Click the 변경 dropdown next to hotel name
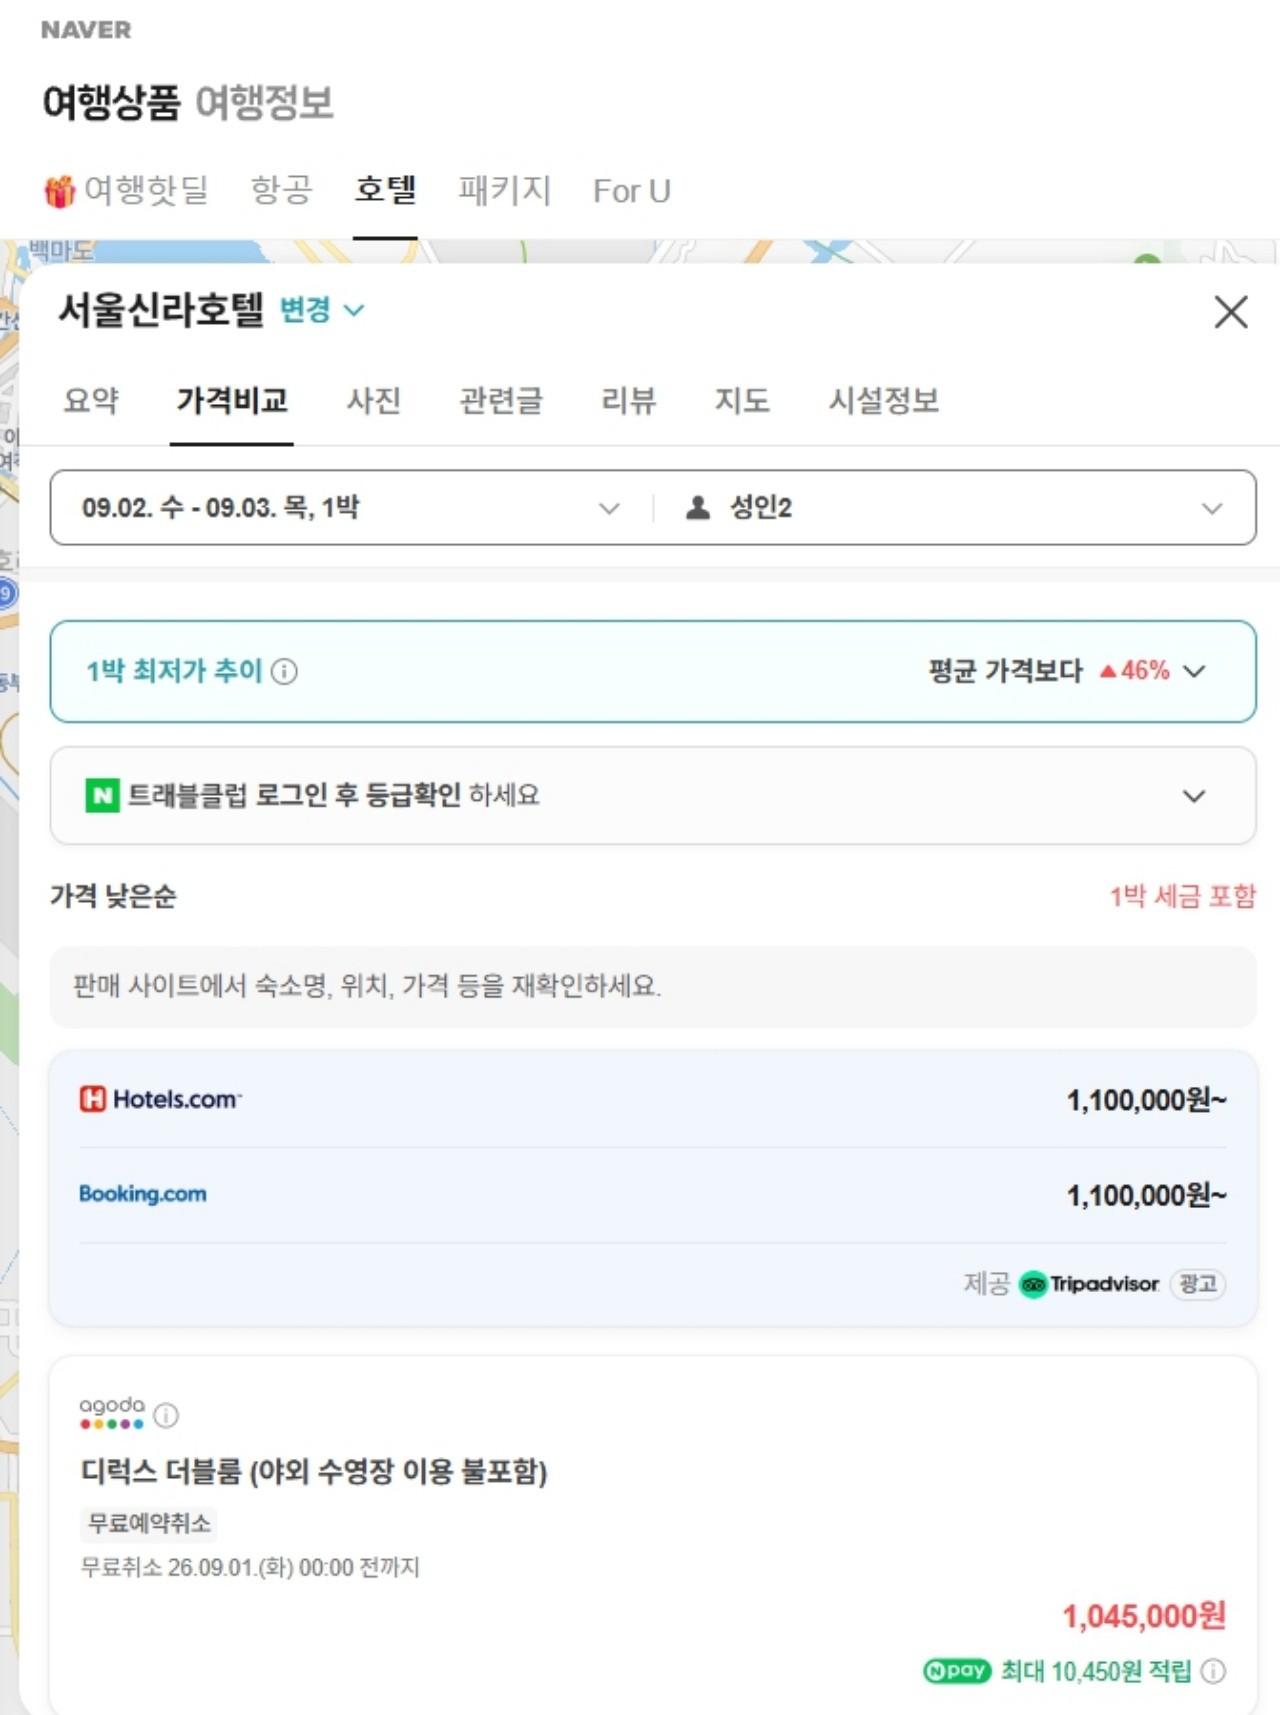The height and width of the screenshot is (1715, 1280). pyautogui.click(x=322, y=310)
